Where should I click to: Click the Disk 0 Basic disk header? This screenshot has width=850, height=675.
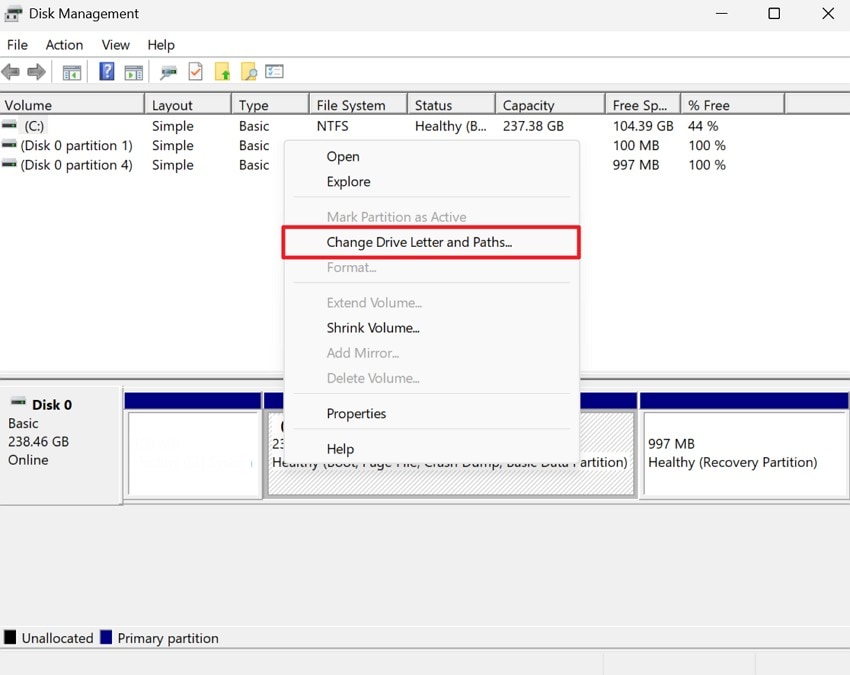61,445
